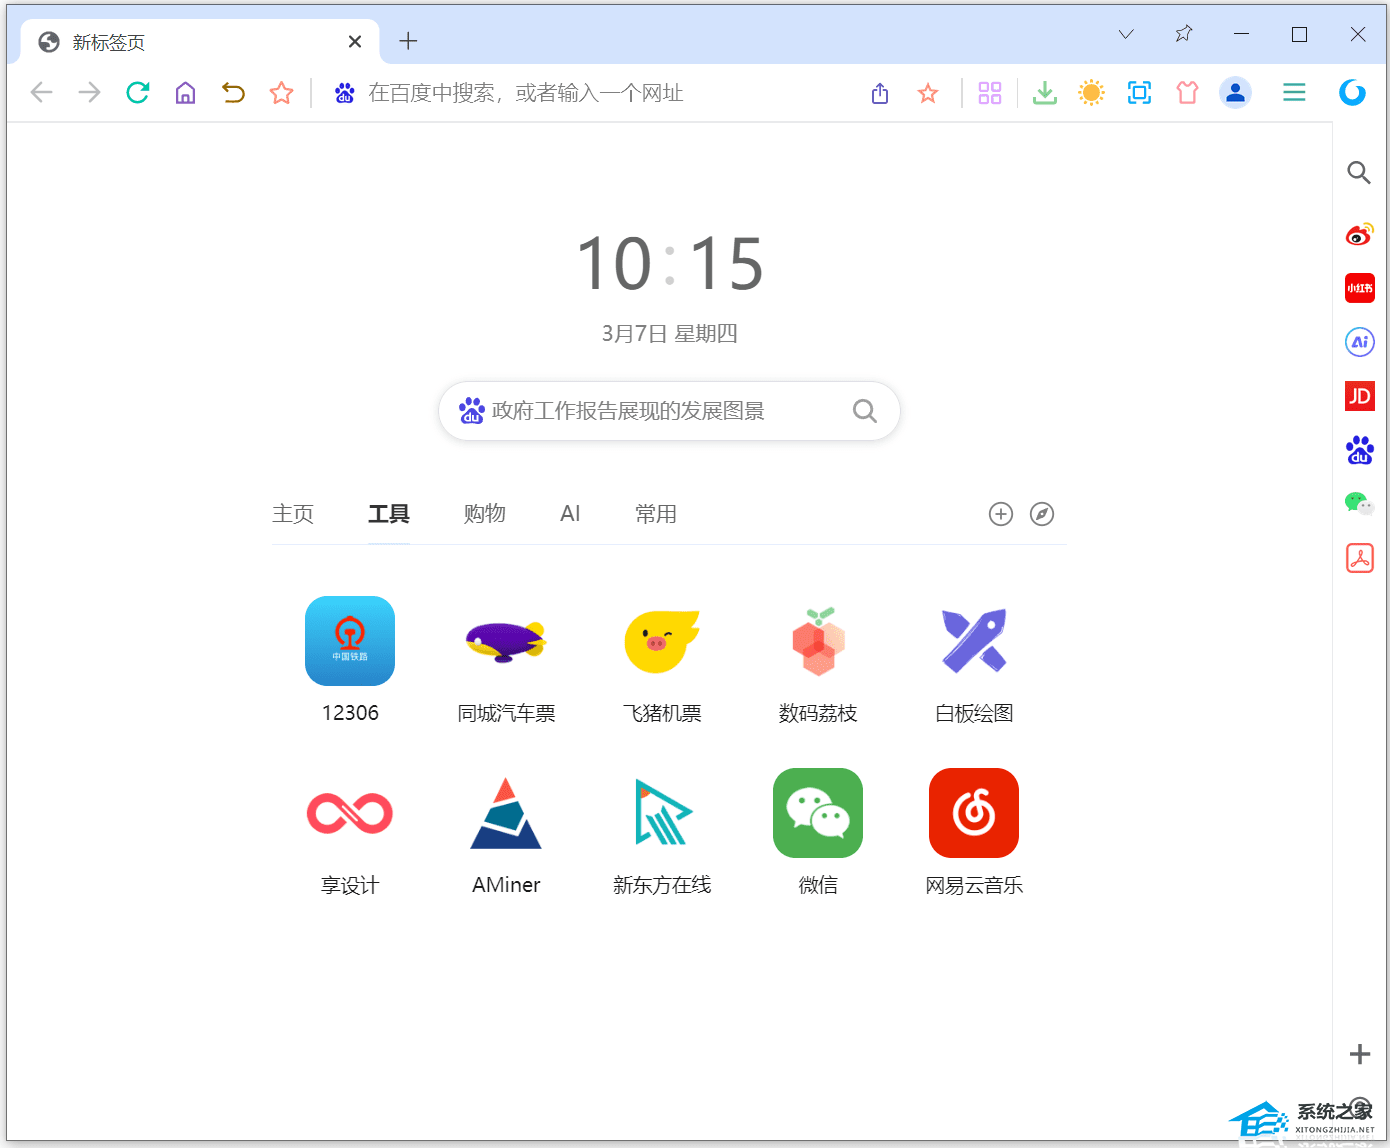
Task: Click the 10:15 clock display
Action: coord(669,264)
